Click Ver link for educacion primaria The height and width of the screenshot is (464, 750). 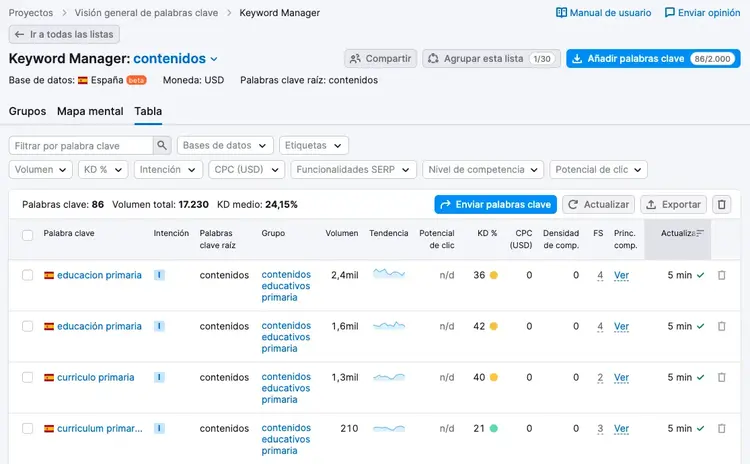coord(621,276)
